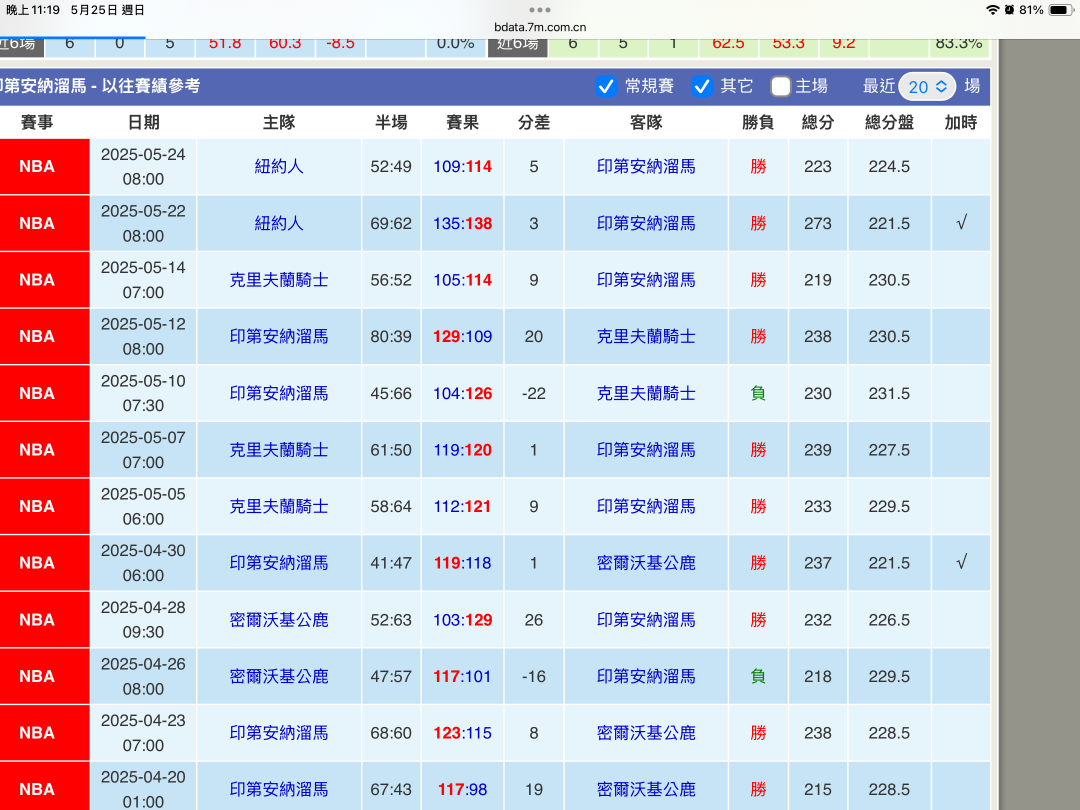The width and height of the screenshot is (1080, 810).
Task: Click halftime score 69:62
Action: [391, 223]
